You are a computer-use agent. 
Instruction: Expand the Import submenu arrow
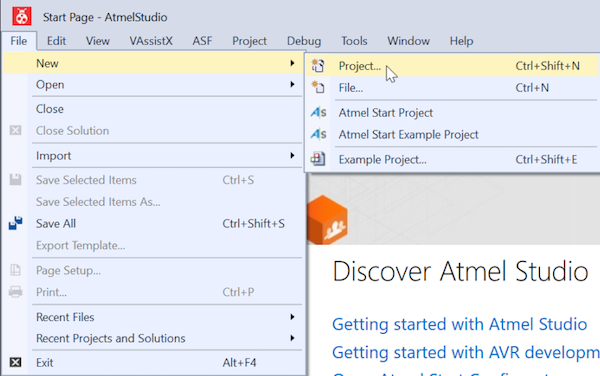coord(292,155)
